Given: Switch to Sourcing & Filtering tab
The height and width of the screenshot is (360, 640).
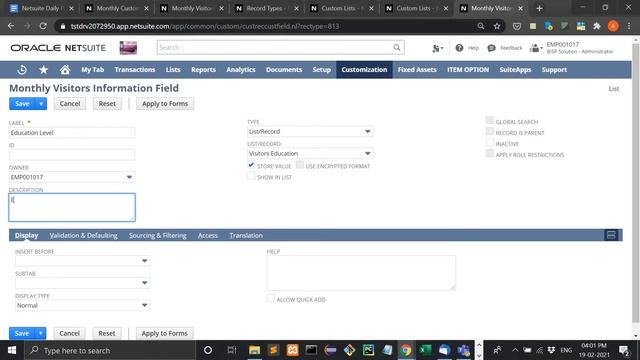Looking at the screenshot, I should click(158, 236).
